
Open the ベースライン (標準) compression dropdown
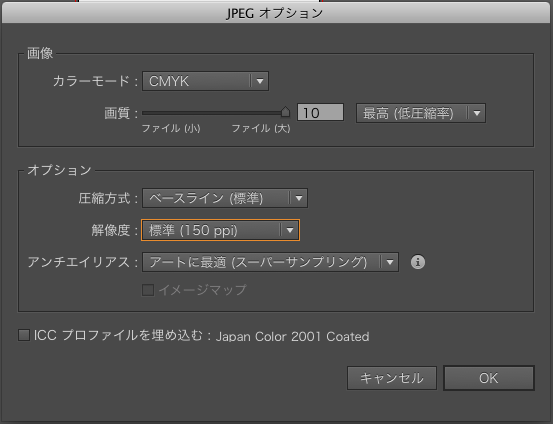[225, 198]
